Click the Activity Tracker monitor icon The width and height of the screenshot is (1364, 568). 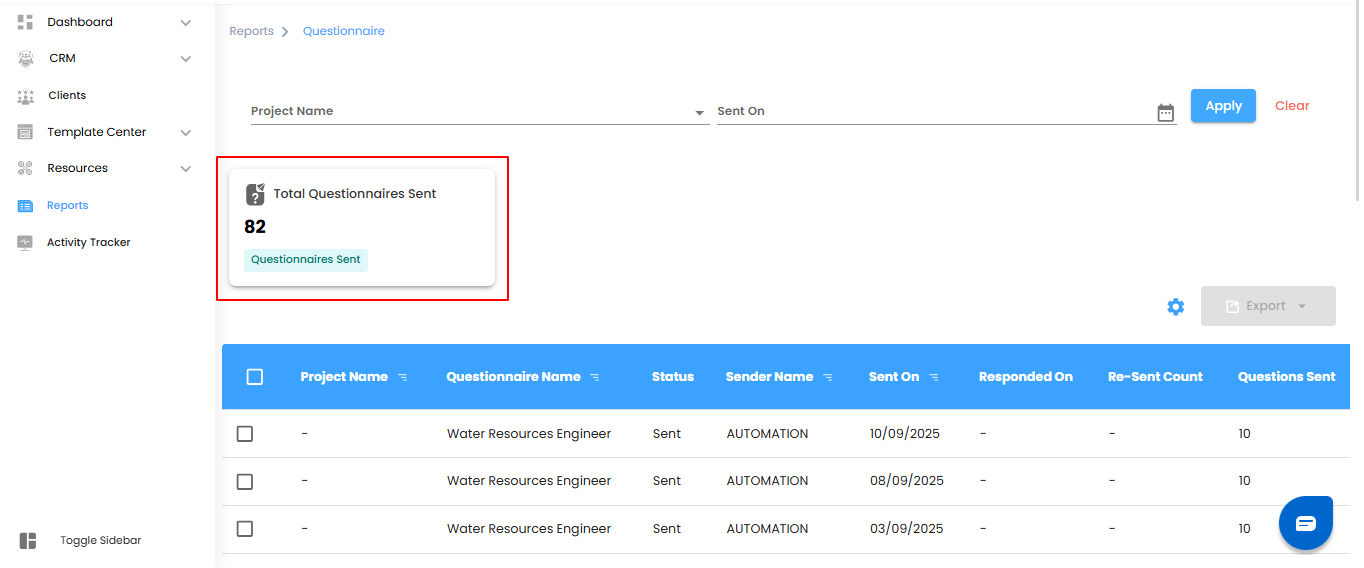pos(26,242)
